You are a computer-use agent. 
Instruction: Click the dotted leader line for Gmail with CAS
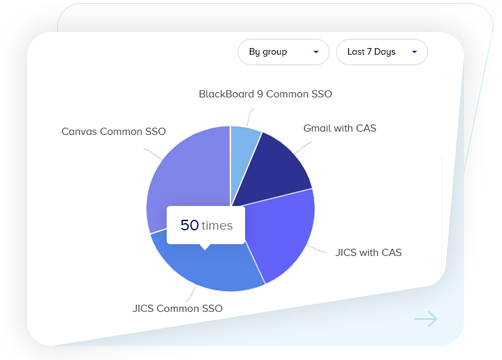click(303, 147)
